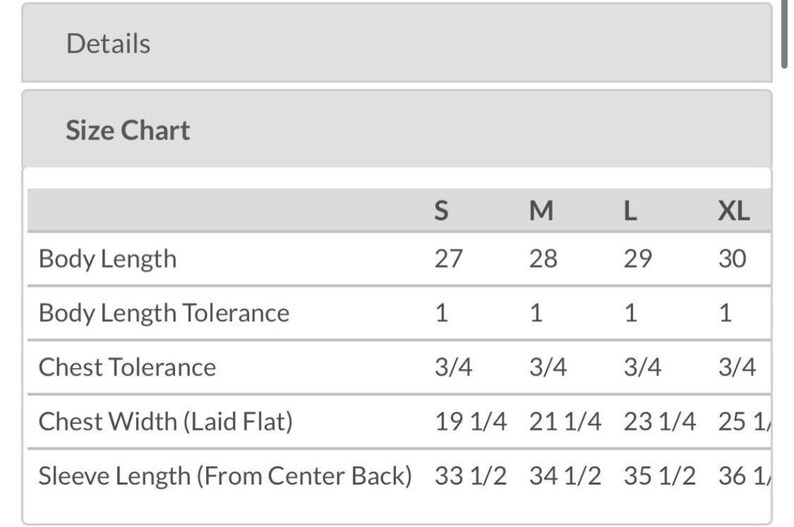Click the XL size column header

click(x=733, y=210)
